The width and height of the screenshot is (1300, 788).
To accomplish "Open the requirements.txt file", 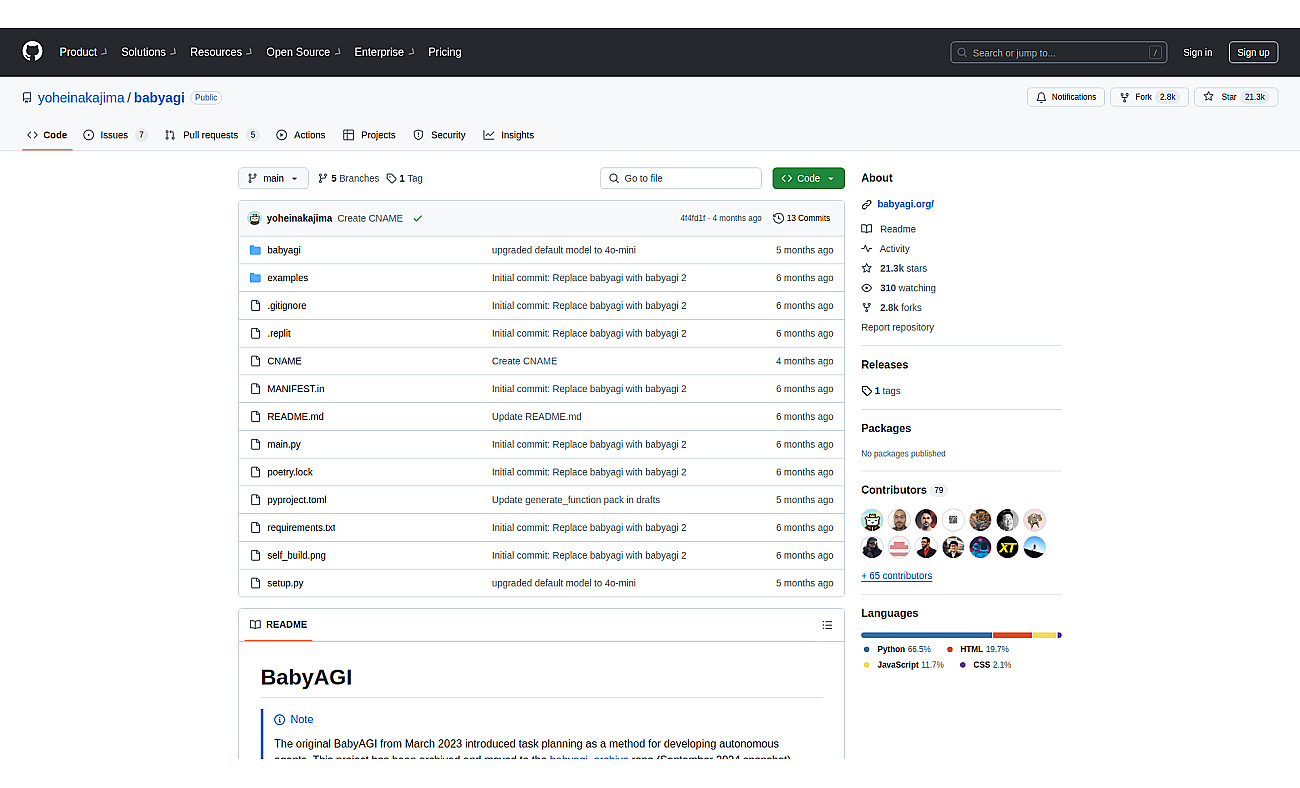I will pos(301,528).
